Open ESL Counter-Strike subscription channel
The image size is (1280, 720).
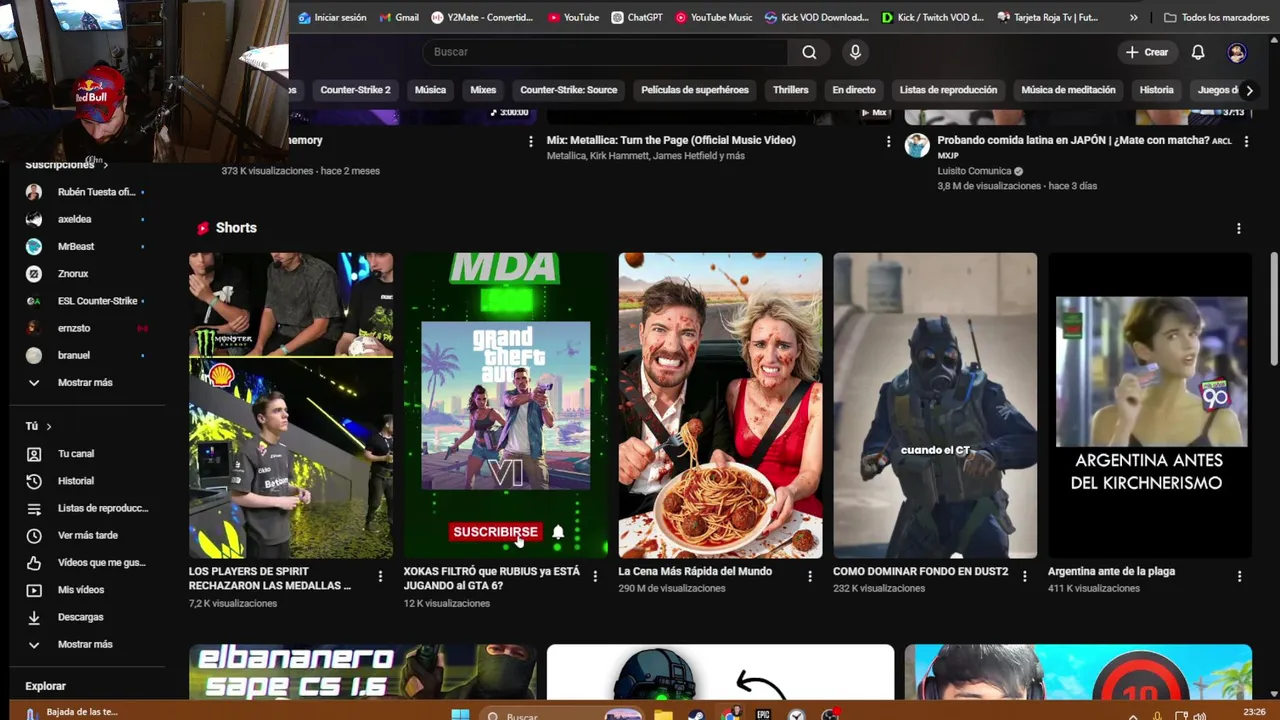point(88,301)
